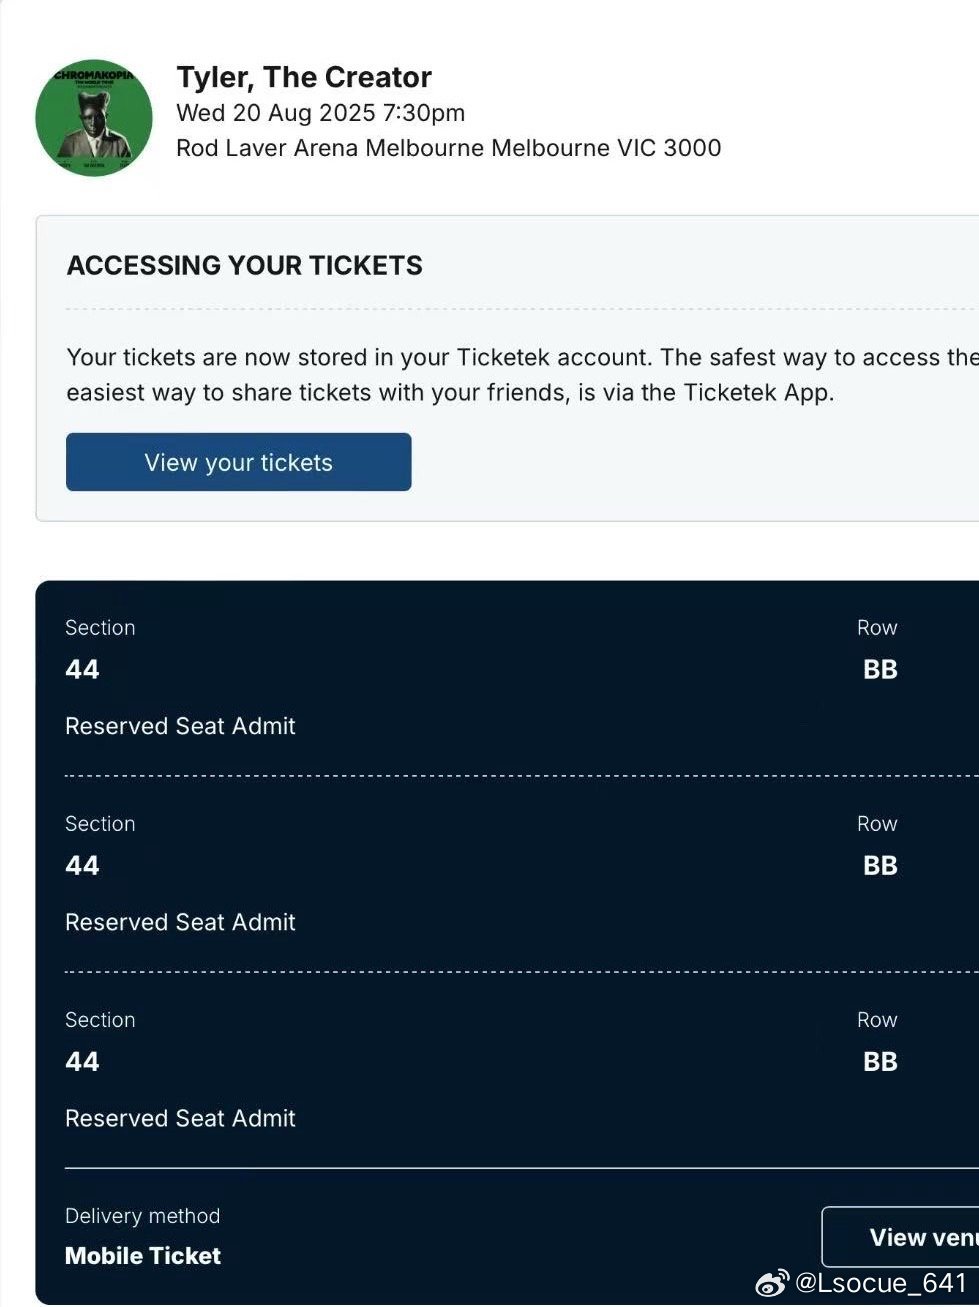Image resolution: width=979 pixels, height=1307 pixels.
Task: Select the second Section 44 ticket row
Action: (507, 873)
